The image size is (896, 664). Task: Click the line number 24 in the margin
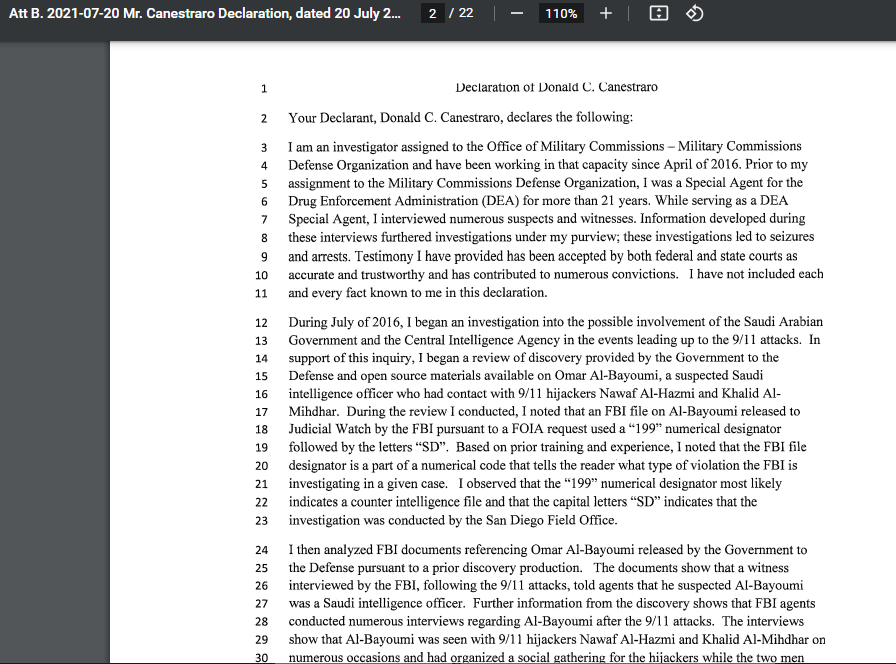coord(261,550)
